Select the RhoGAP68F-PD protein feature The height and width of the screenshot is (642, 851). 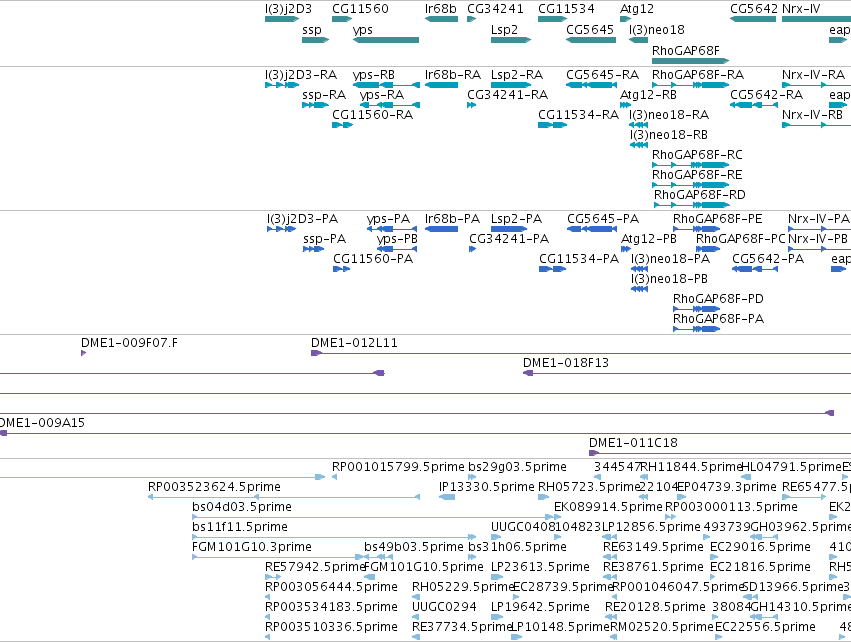tap(696, 309)
